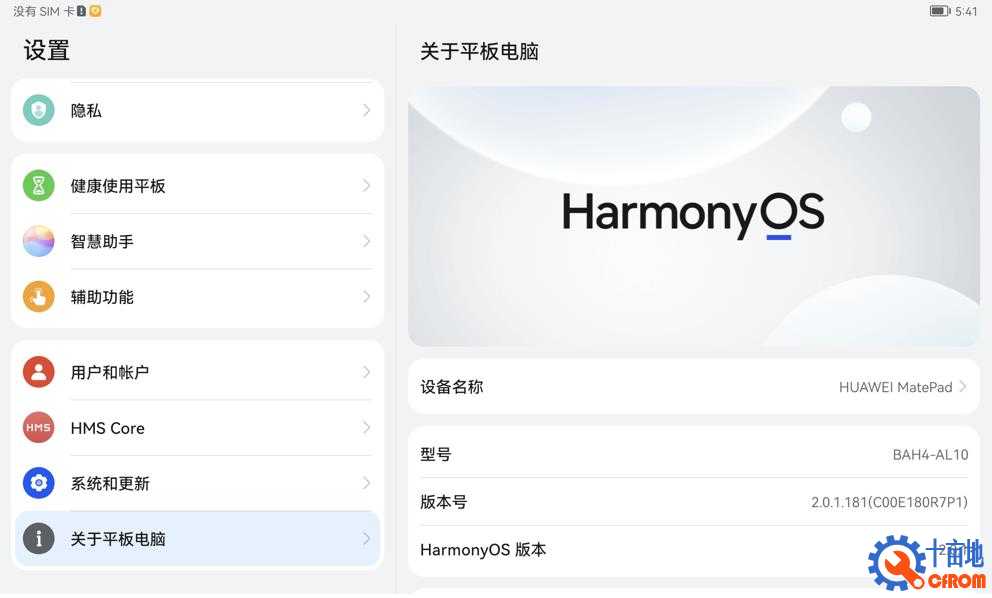The height and width of the screenshot is (598, 992).
Task: Expand the 隐私 row chevron
Action: (x=367, y=111)
